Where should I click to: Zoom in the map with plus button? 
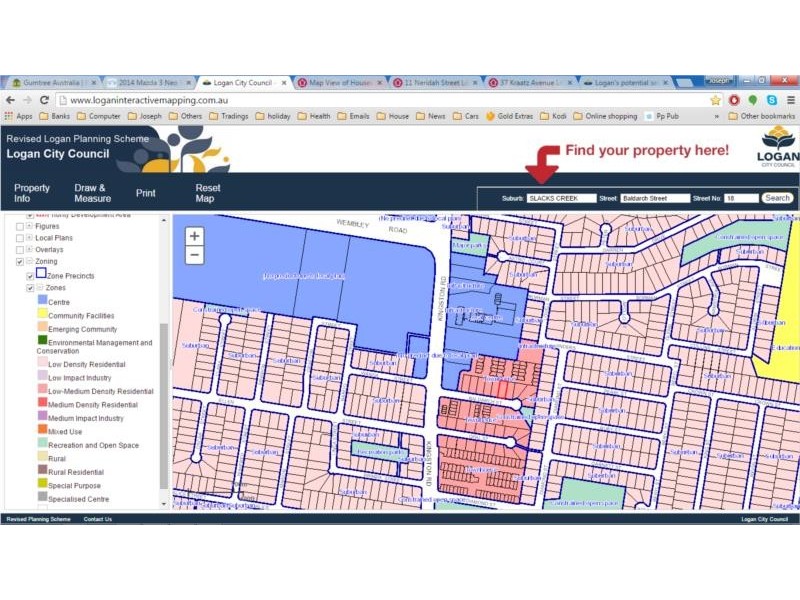pos(194,236)
